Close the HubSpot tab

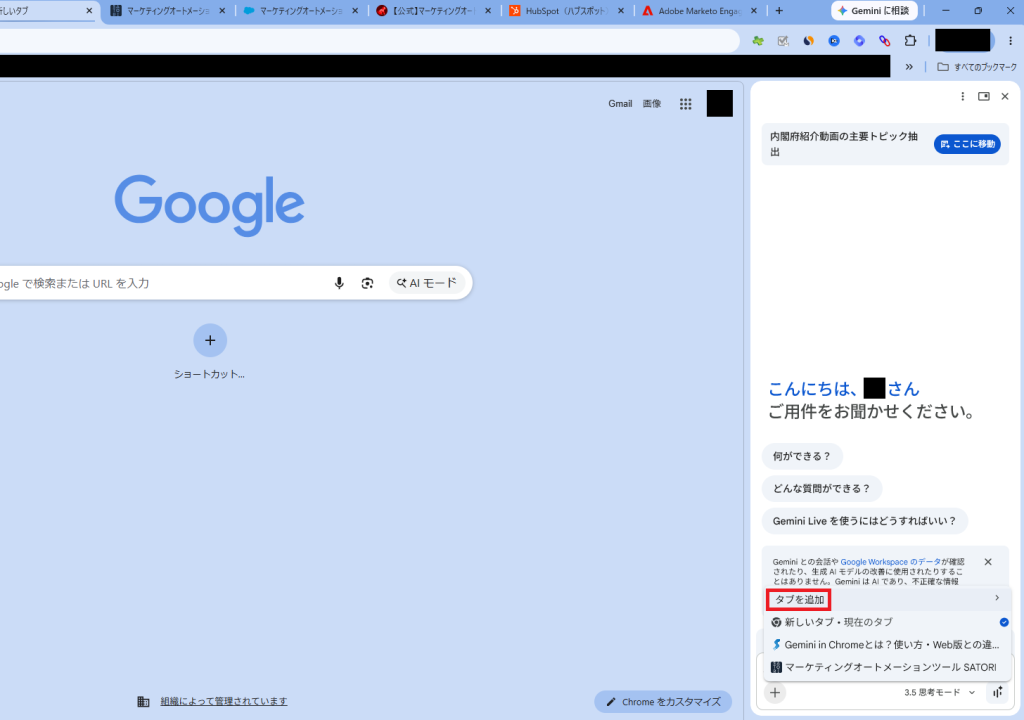click(x=621, y=10)
